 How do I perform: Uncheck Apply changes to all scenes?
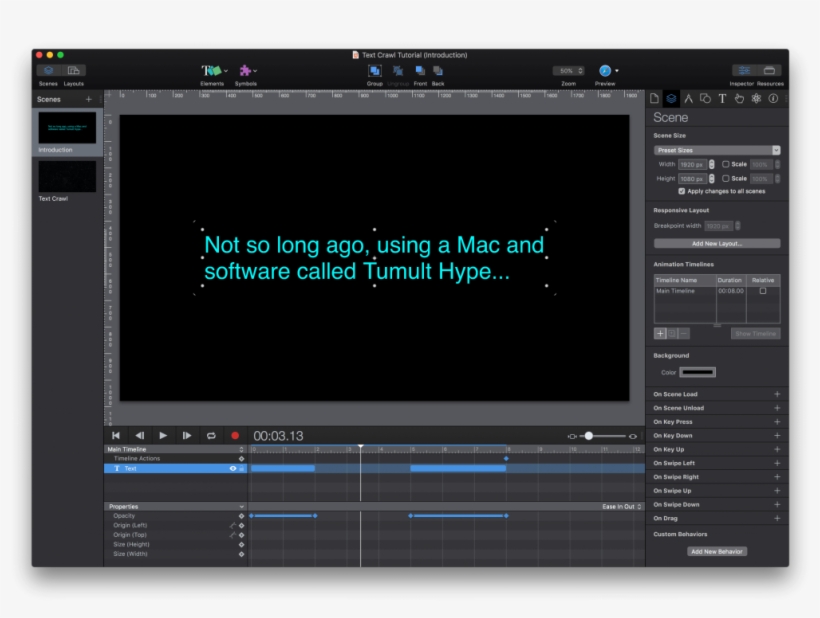click(x=682, y=190)
